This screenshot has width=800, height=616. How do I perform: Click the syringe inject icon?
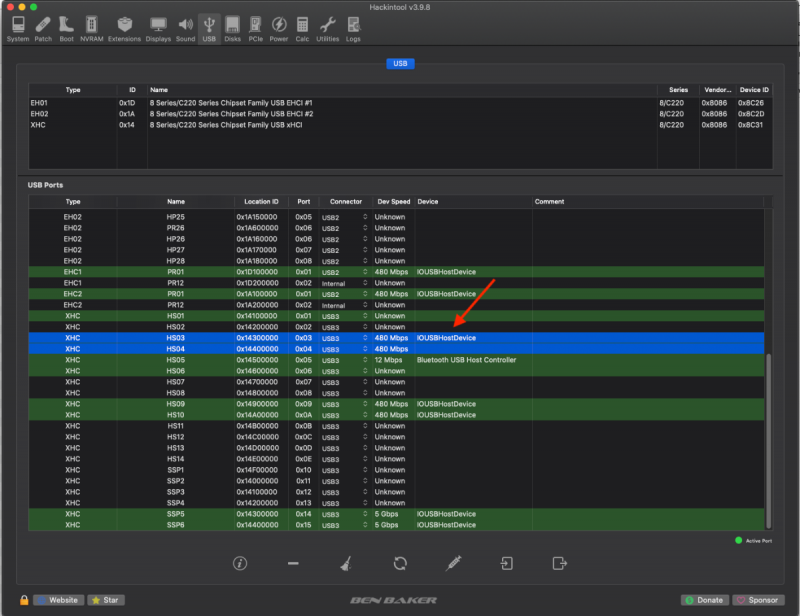click(454, 563)
